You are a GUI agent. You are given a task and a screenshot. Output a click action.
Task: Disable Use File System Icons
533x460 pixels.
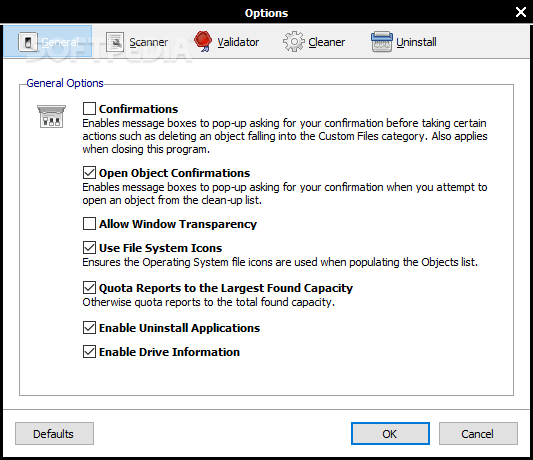[89, 248]
